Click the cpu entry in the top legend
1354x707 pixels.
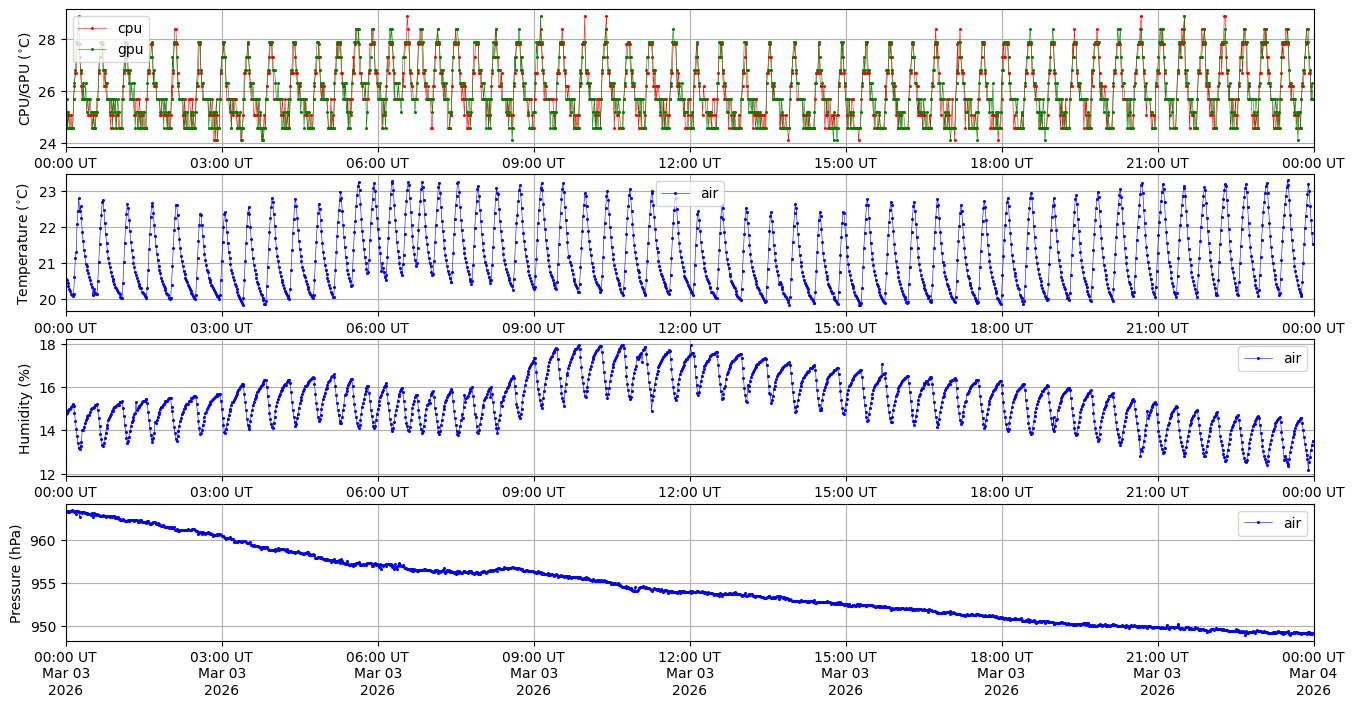coord(130,28)
